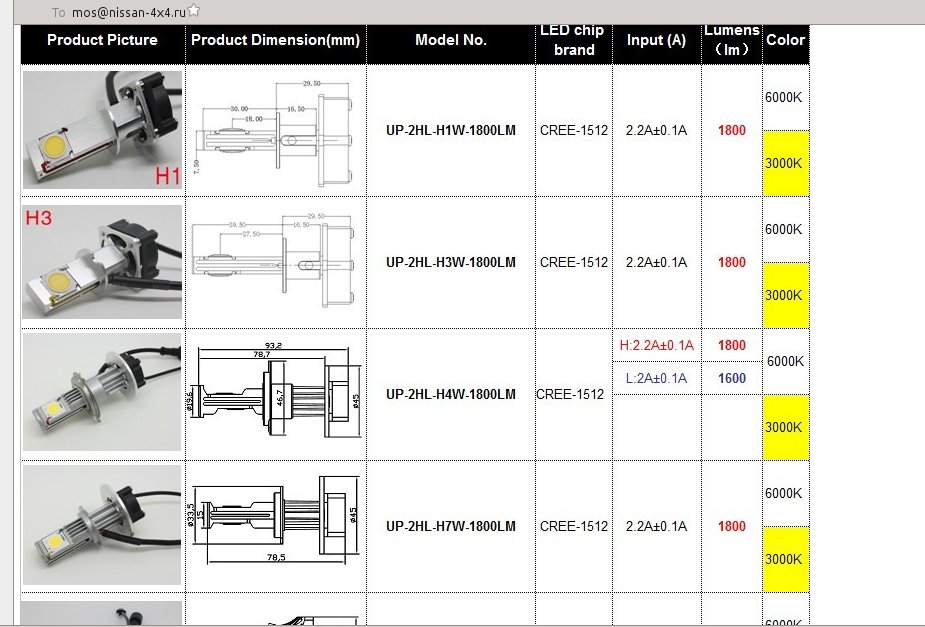Click the star icon next to the recipient address
Screen dimensions: 925x627
click(193, 10)
